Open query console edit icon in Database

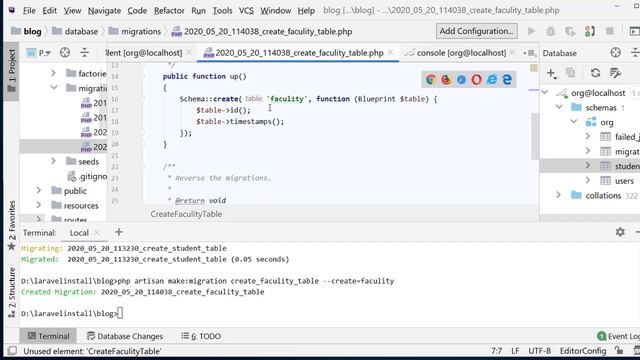click(x=615, y=73)
